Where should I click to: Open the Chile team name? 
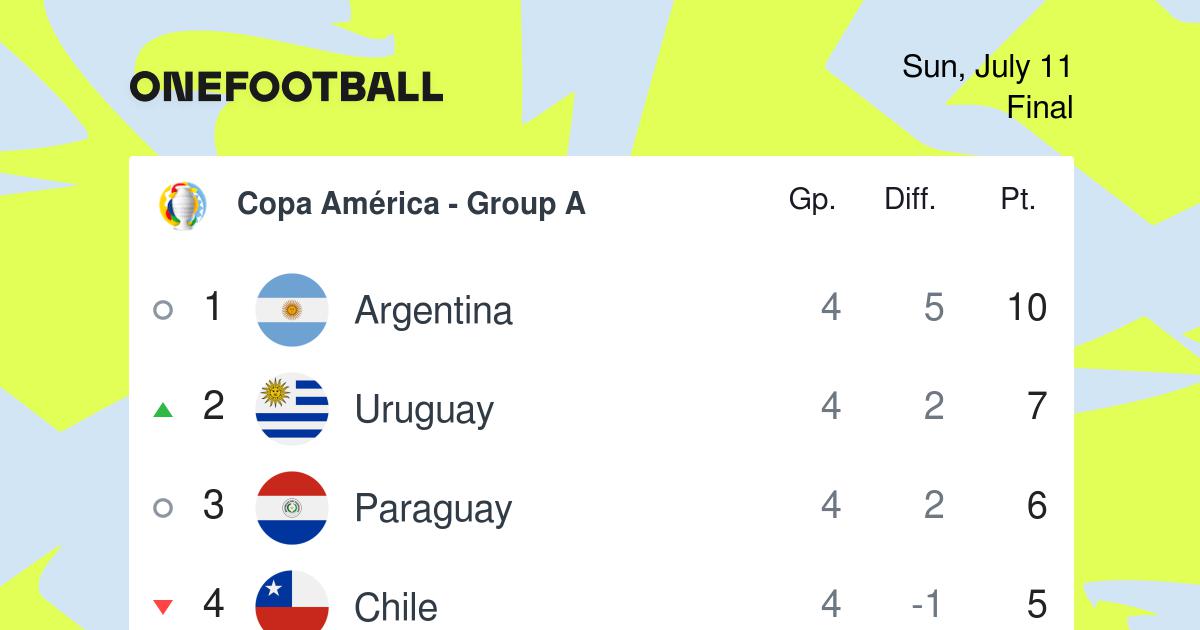click(396, 606)
